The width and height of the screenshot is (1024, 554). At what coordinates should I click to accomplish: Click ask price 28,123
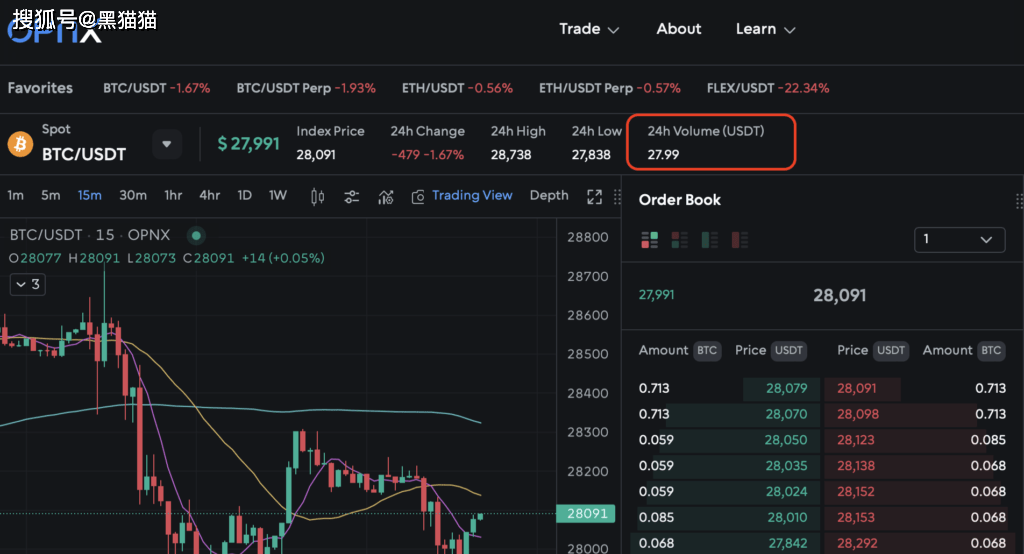click(856, 440)
